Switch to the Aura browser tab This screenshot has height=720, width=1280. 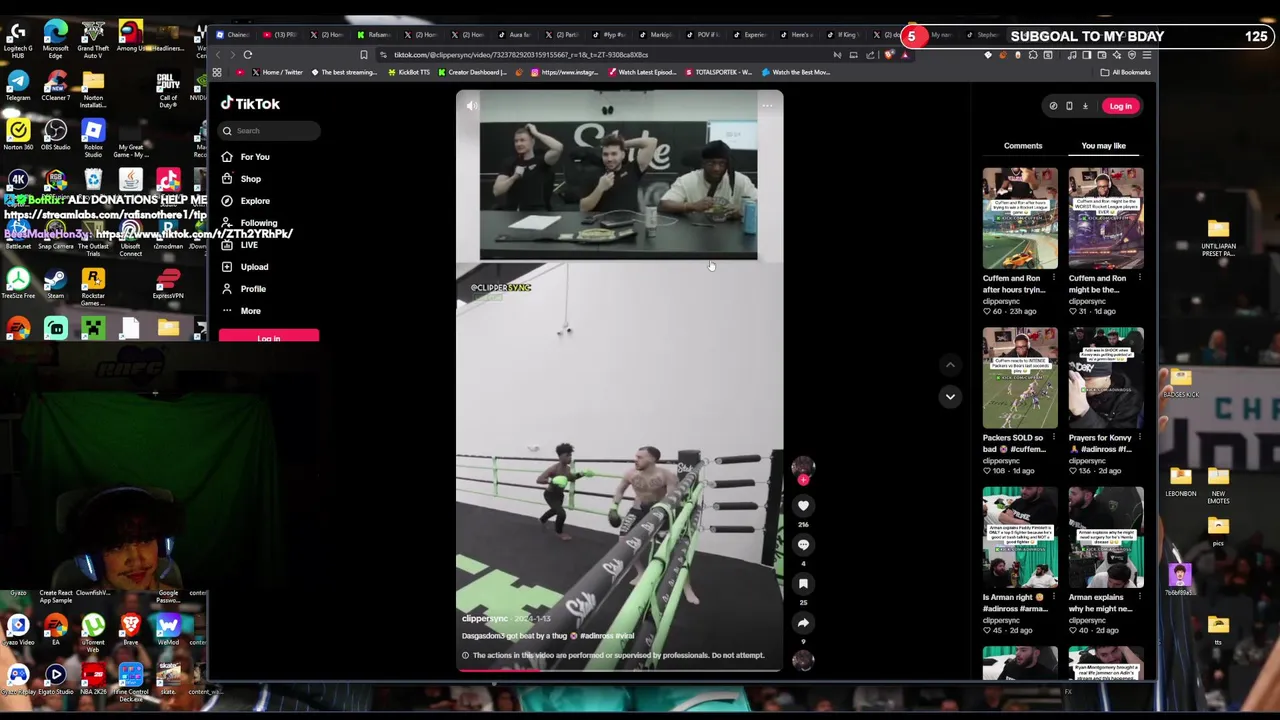point(515,35)
